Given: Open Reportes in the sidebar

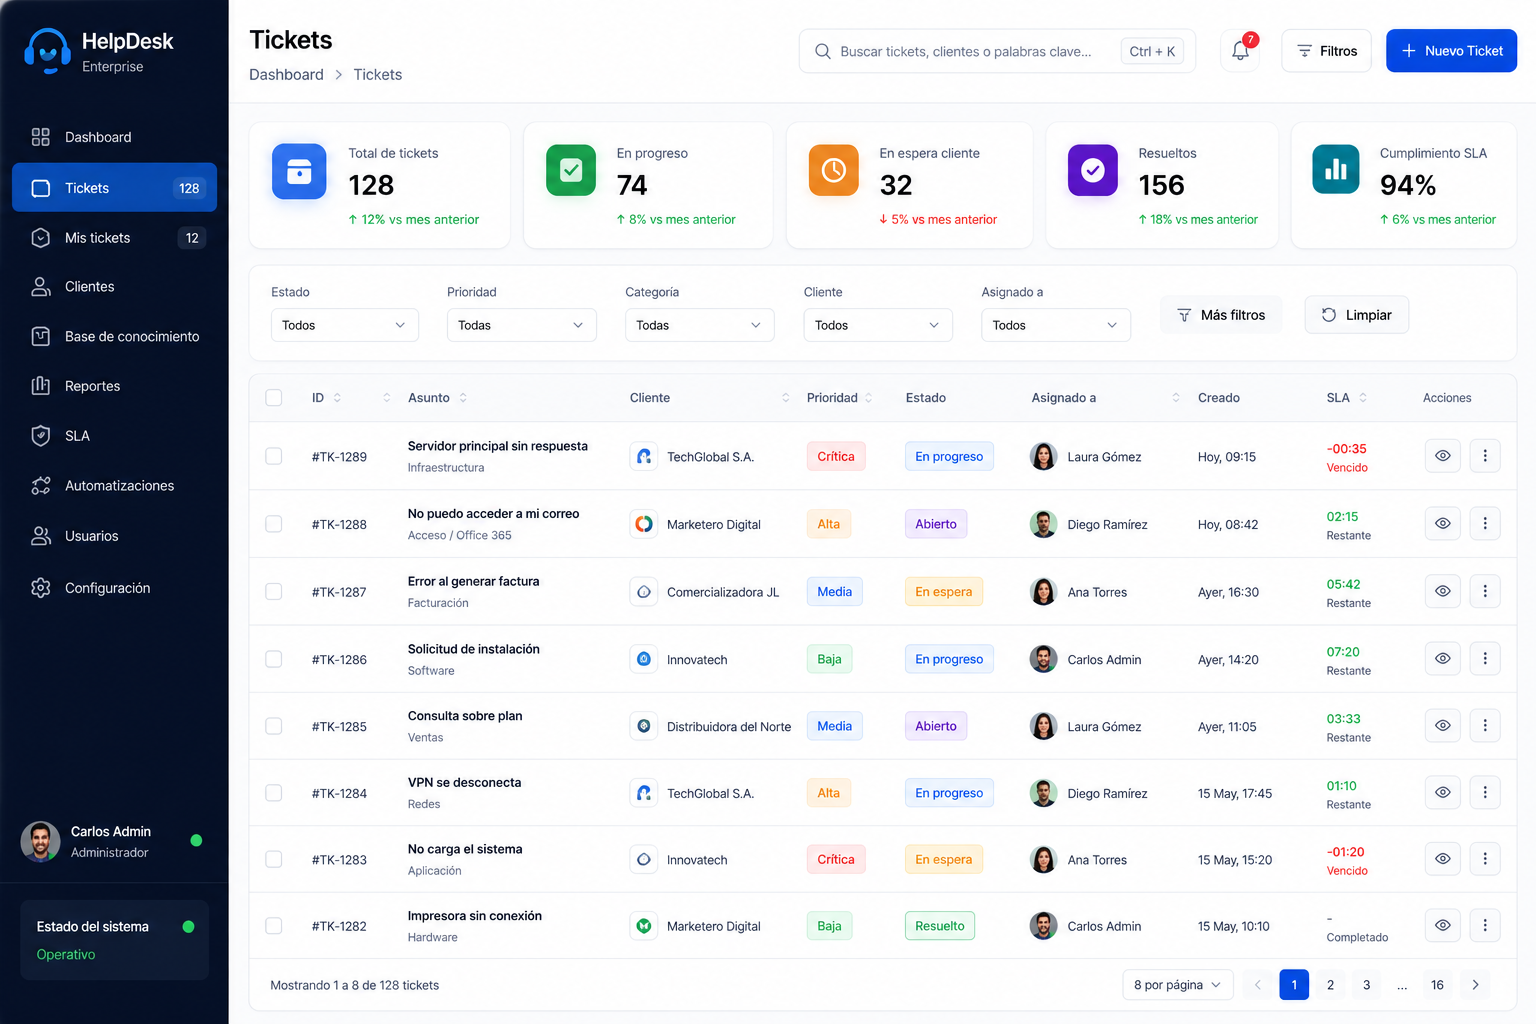Looking at the screenshot, I should pos(114,386).
